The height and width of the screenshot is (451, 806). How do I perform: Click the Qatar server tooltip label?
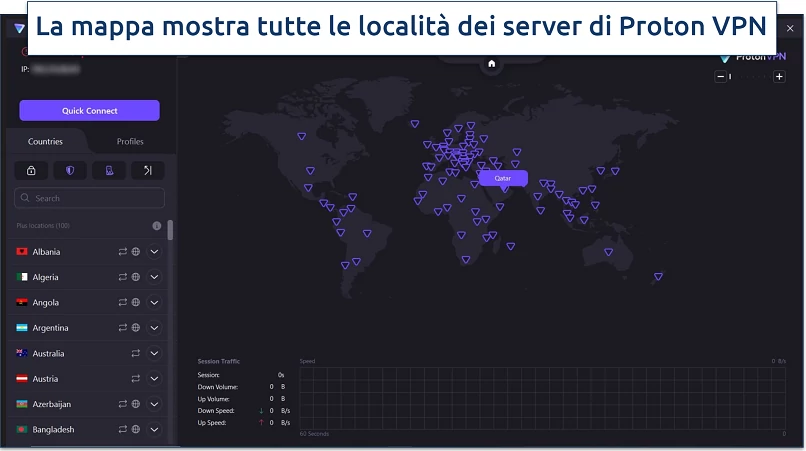[x=503, y=178]
